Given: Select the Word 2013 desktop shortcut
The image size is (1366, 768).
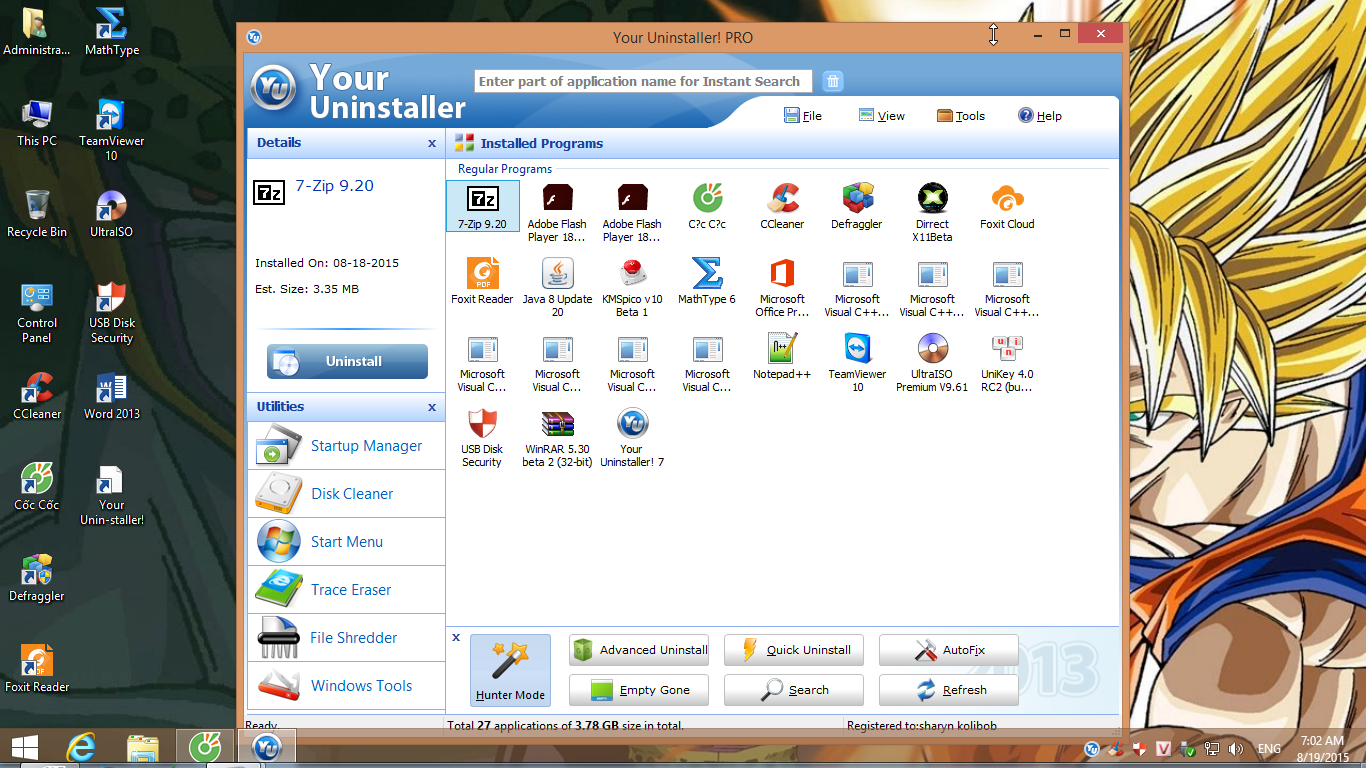Looking at the screenshot, I should (112, 395).
